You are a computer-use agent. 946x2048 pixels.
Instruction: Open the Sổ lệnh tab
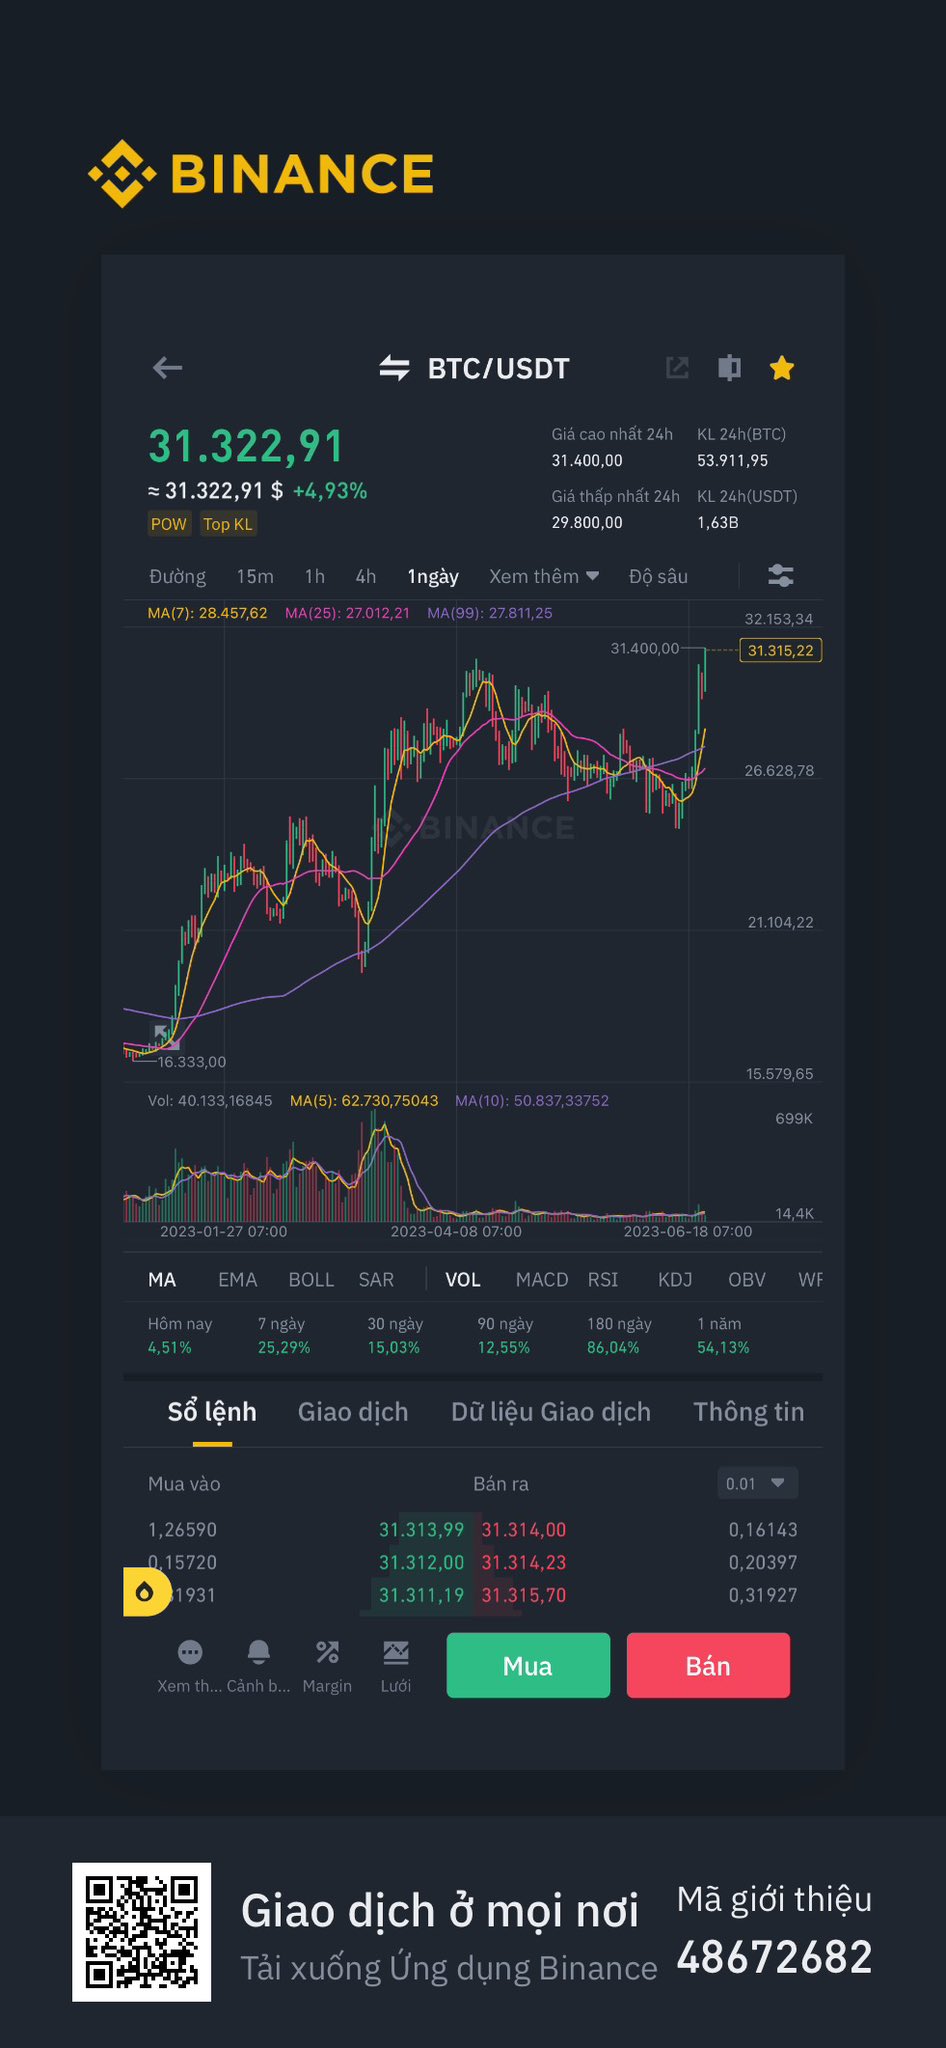coord(212,1412)
